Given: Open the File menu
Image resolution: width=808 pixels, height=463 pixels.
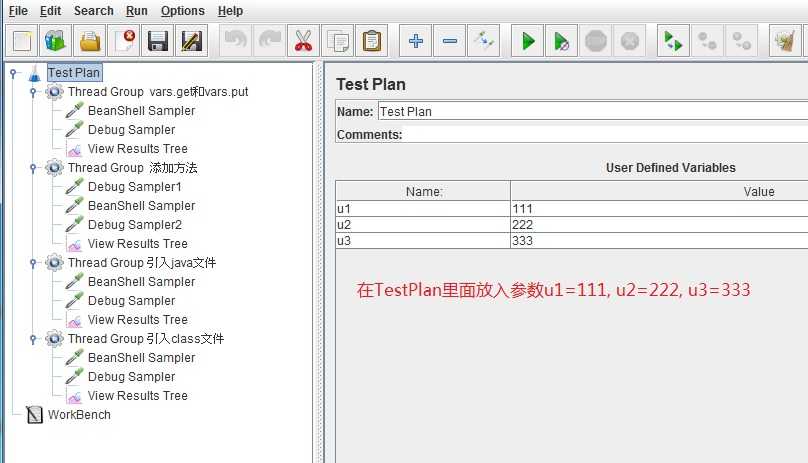Looking at the screenshot, I should 18,11.
